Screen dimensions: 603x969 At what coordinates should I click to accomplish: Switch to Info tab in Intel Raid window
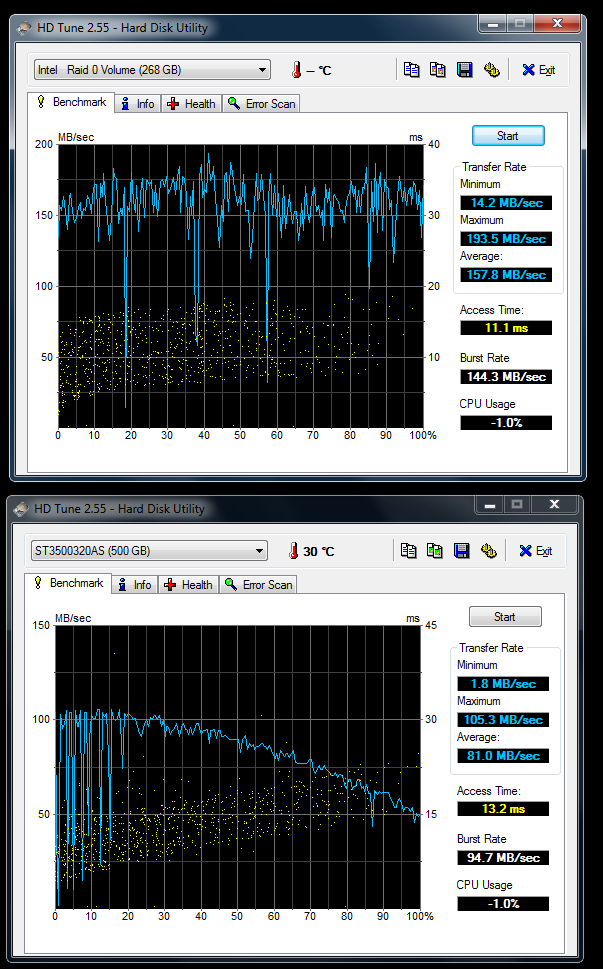[x=138, y=103]
